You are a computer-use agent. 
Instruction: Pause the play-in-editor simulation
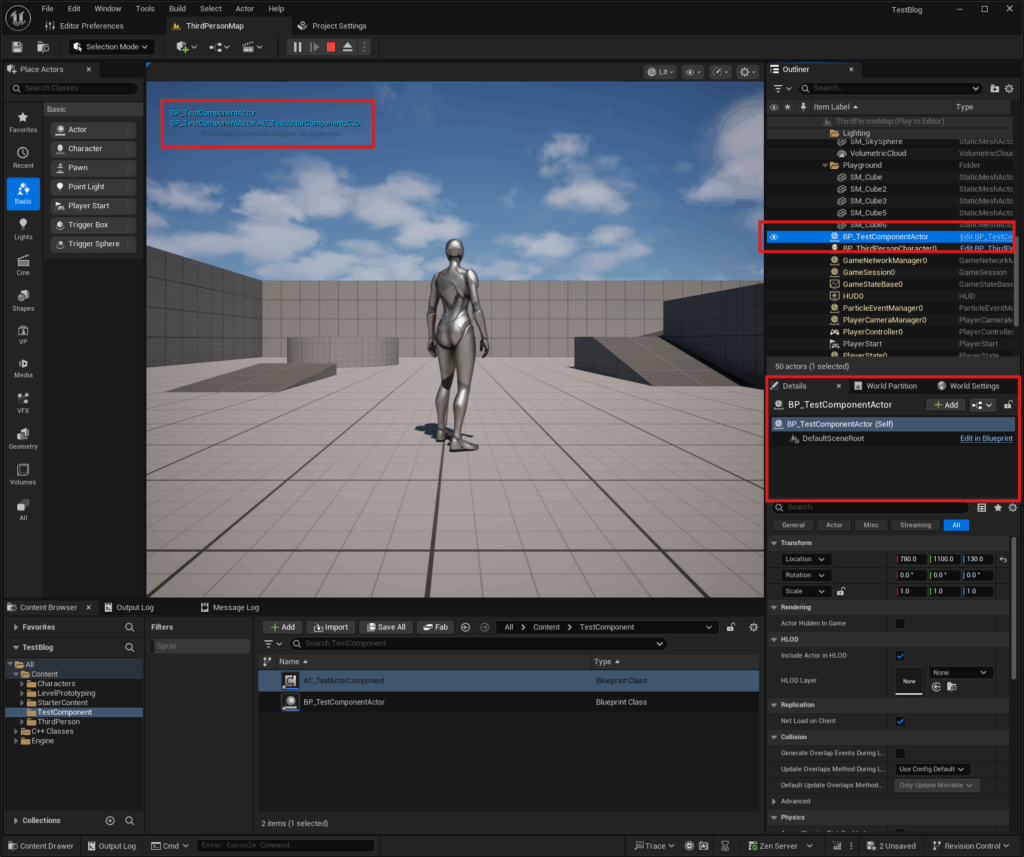tap(297, 47)
